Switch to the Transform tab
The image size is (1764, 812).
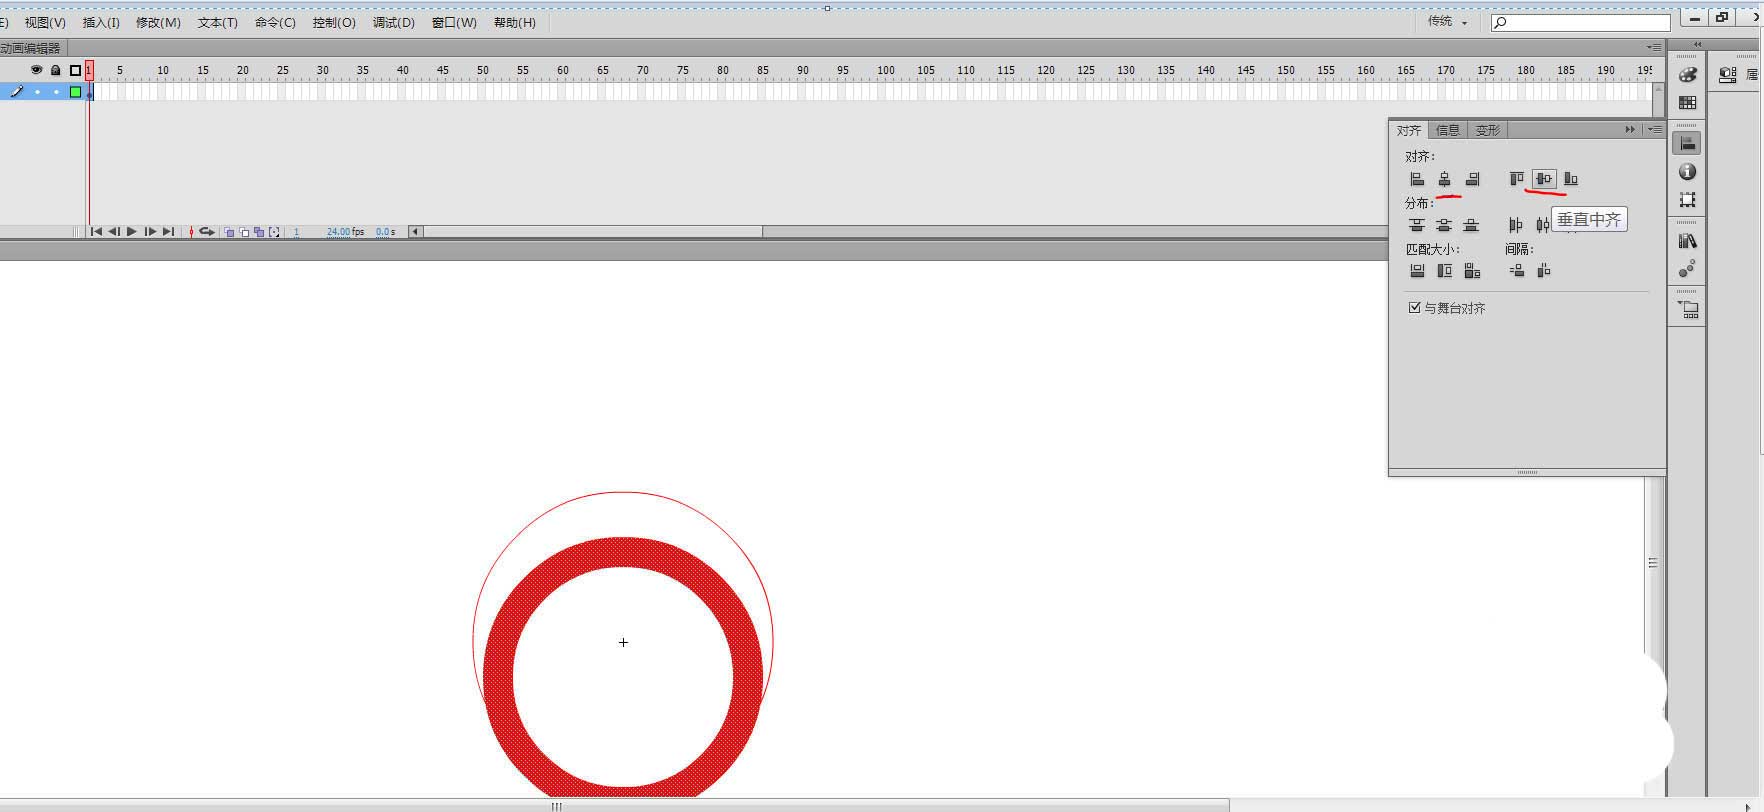click(x=1487, y=130)
